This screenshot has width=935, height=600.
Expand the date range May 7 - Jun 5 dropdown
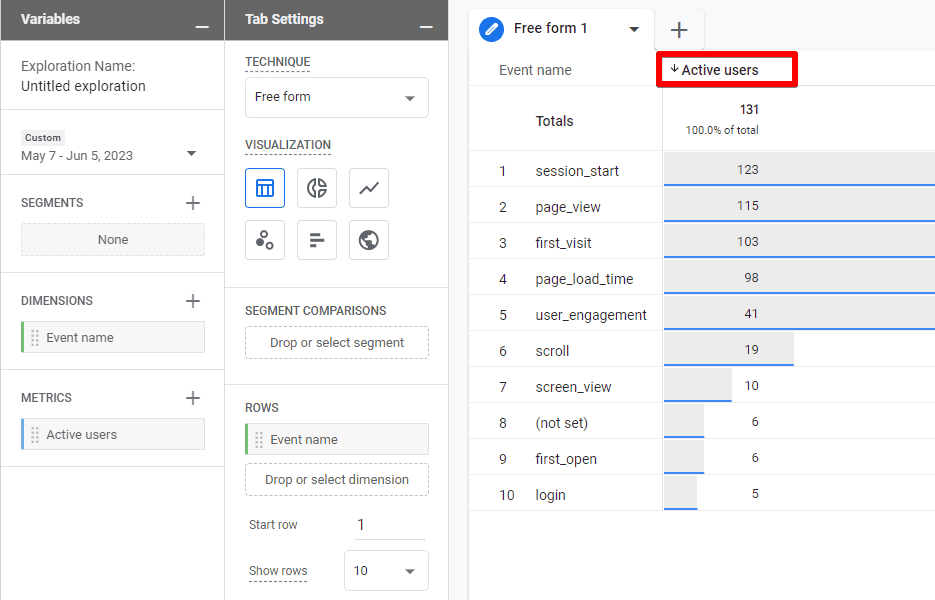[x=191, y=154]
